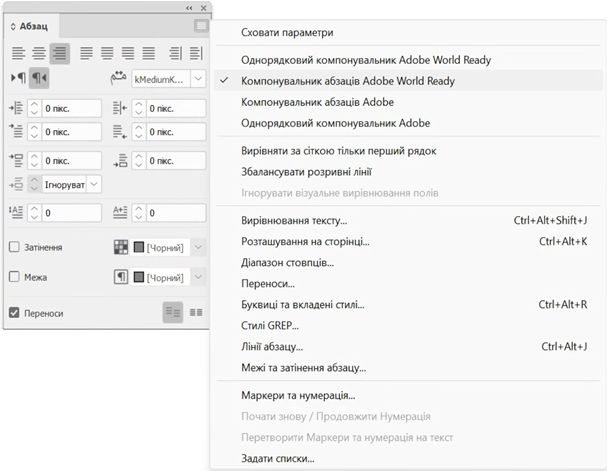Justify with last line aligned right

pos(128,53)
